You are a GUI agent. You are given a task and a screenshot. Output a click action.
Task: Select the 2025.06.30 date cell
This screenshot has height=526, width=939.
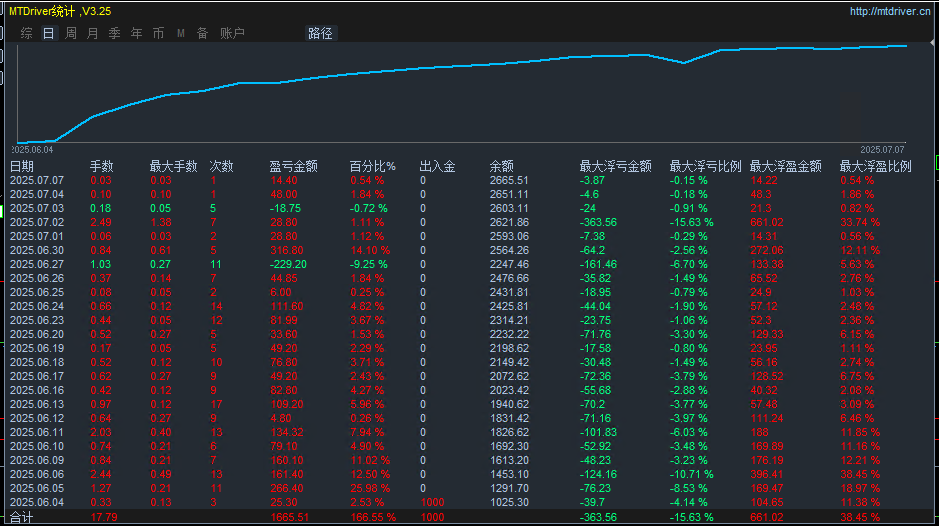point(37,250)
